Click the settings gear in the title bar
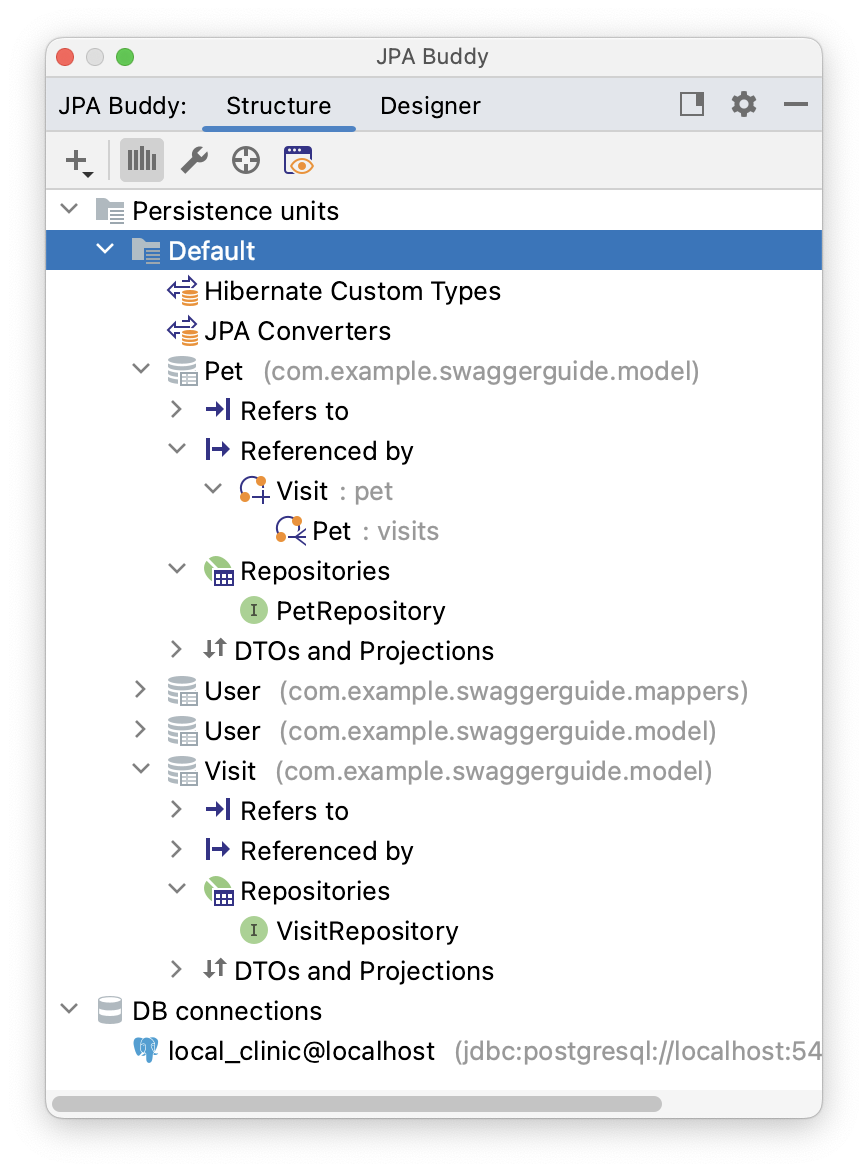Viewport: 868px width, 1172px height. pyautogui.click(x=743, y=104)
